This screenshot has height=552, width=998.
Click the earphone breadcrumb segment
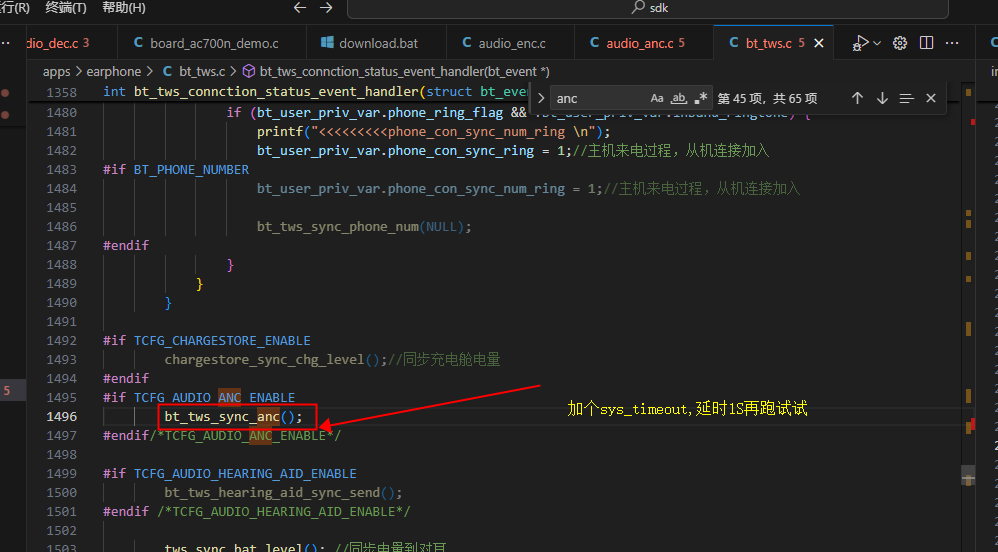tap(114, 71)
